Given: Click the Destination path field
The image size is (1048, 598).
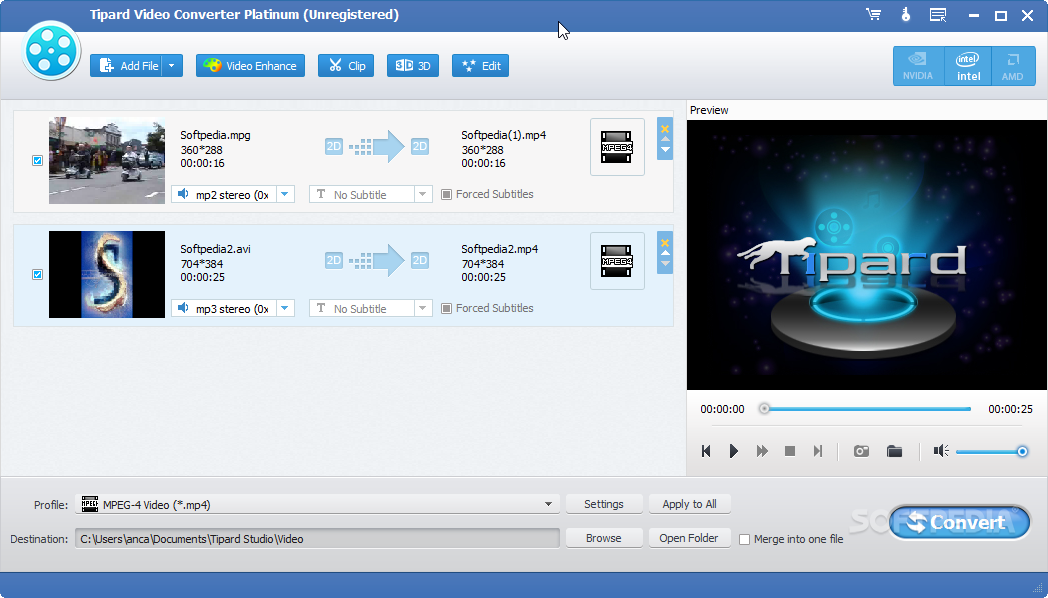Looking at the screenshot, I should coord(317,539).
